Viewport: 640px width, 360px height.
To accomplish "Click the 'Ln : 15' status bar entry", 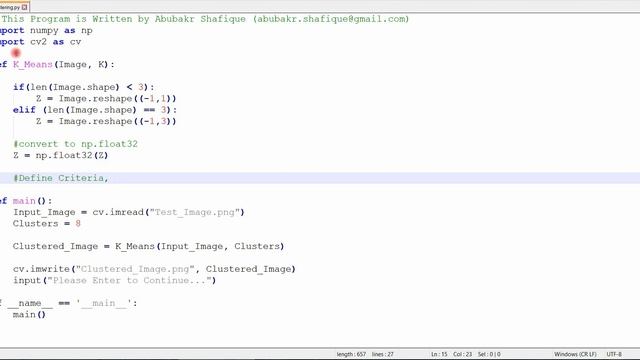I will click(439, 354).
